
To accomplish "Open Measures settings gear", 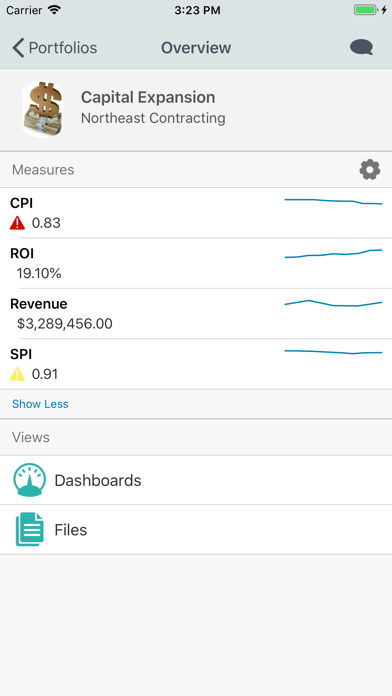I will pyautogui.click(x=370, y=170).
